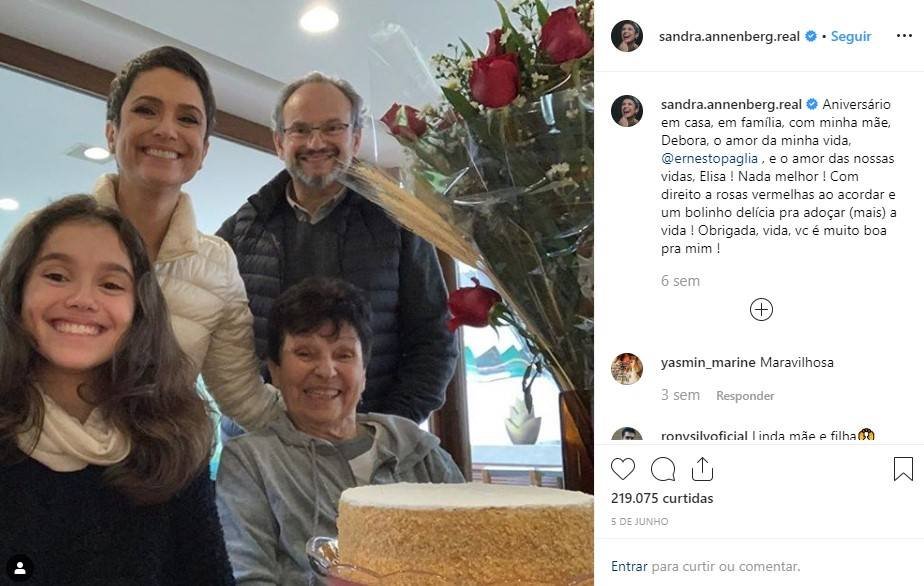Click Entrar to log in
Screen dimensions: 924x586
[629, 566]
